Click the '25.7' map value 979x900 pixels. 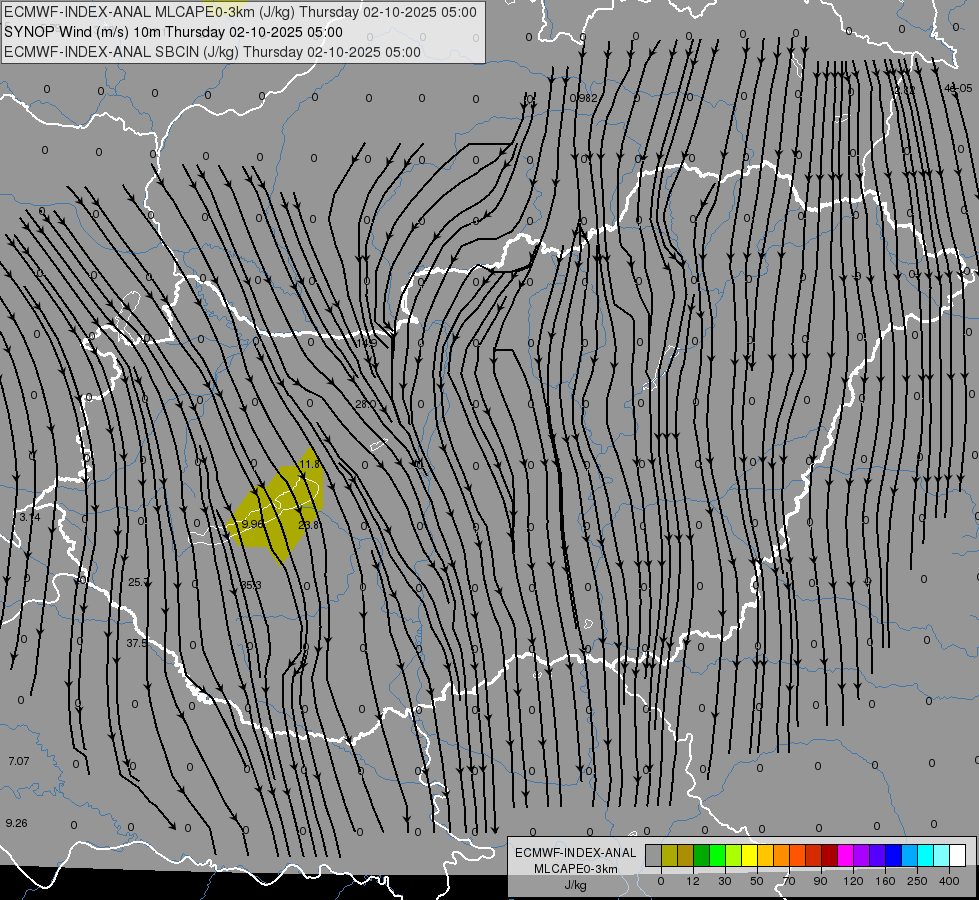(138, 582)
